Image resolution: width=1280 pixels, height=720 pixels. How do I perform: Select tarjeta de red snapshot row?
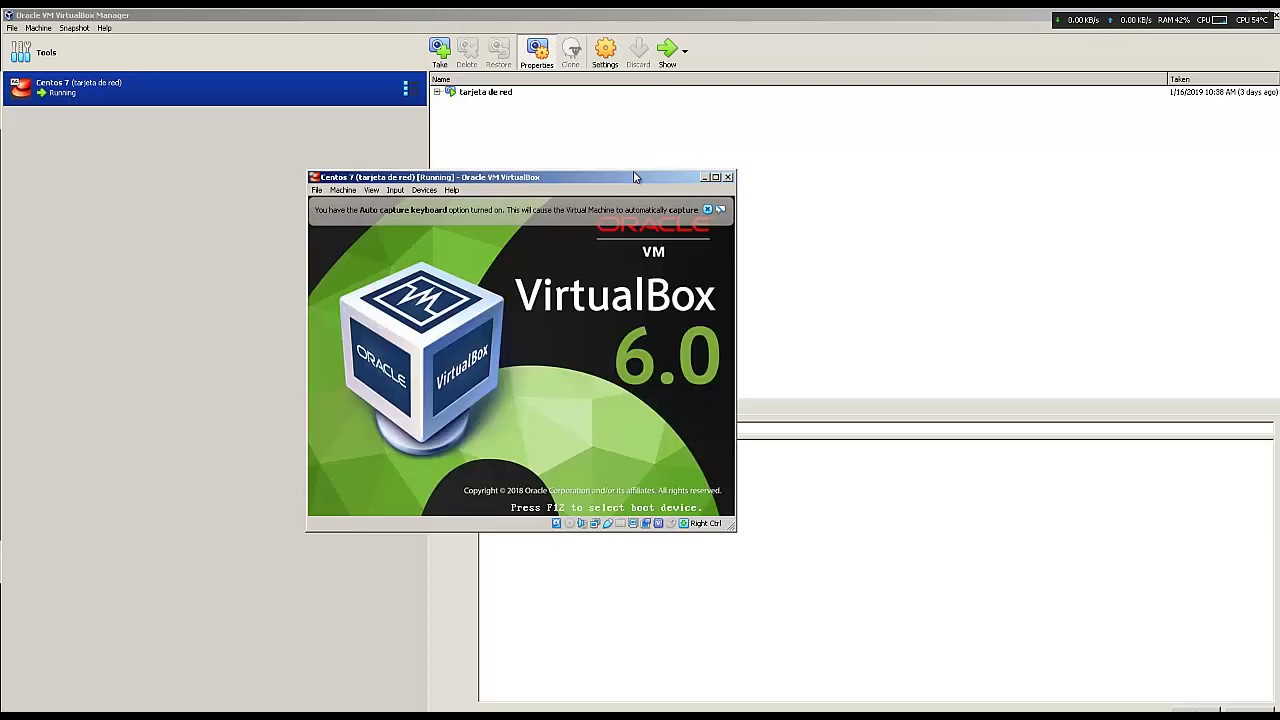pos(855,92)
